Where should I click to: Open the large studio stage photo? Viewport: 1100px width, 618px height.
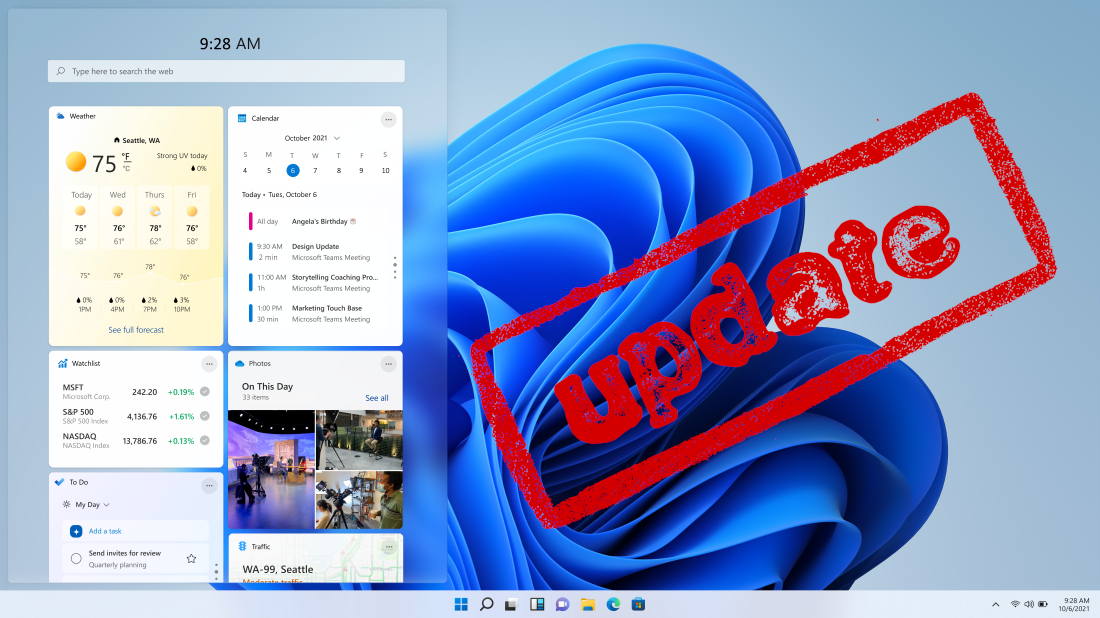tap(271, 469)
